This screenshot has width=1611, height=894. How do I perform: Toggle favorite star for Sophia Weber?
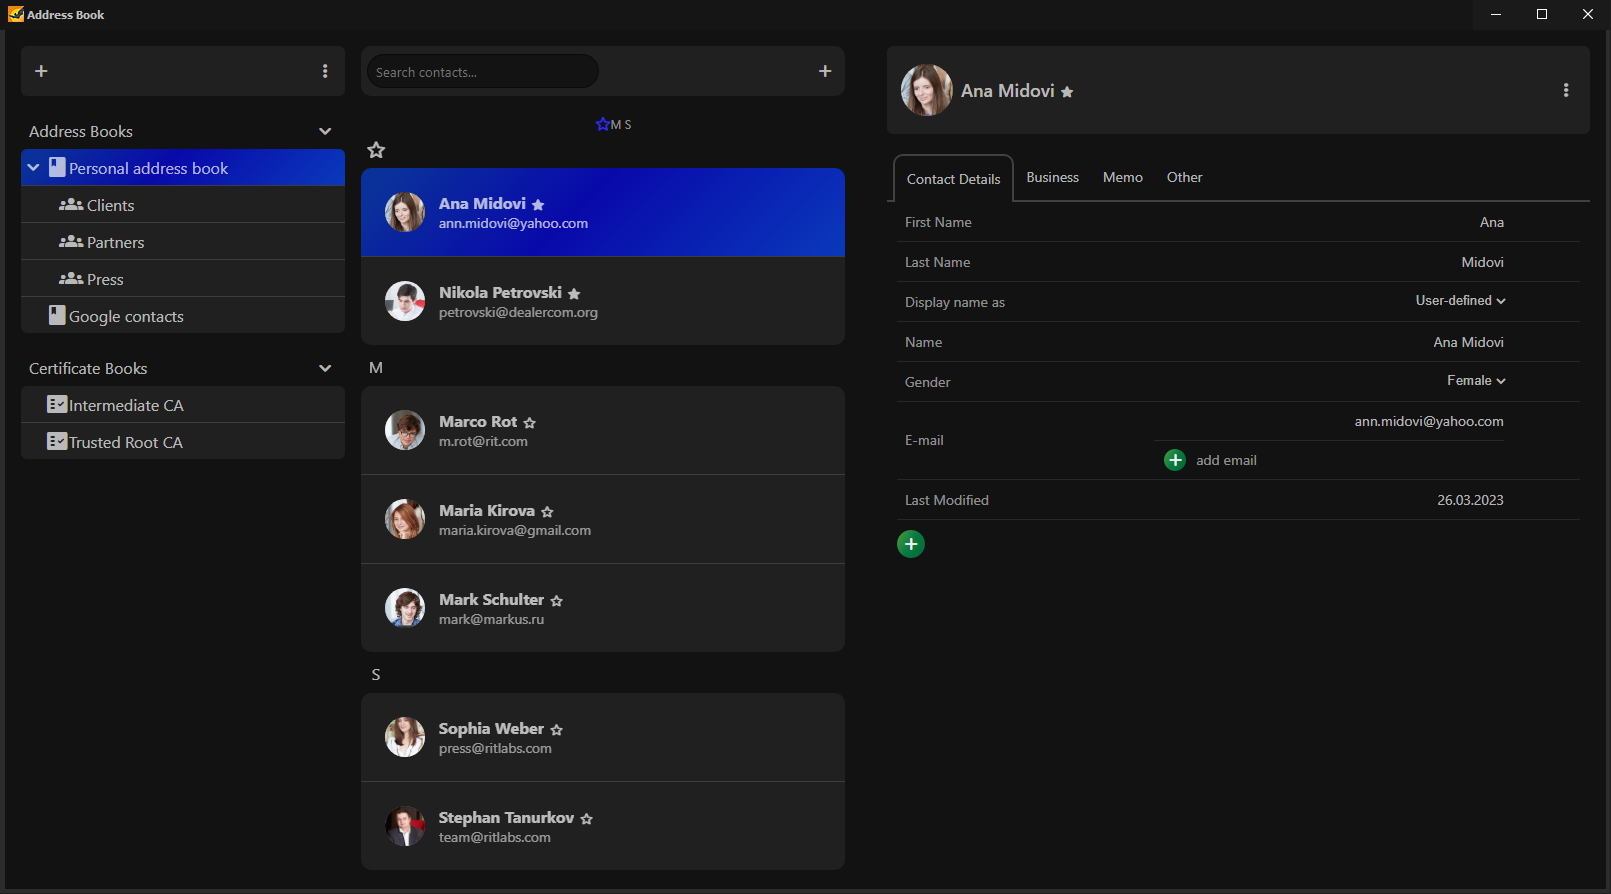[x=557, y=730]
